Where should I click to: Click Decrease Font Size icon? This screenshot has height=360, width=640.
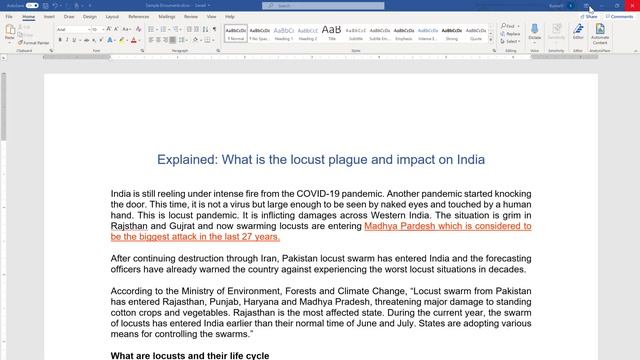tap(116, 29)
